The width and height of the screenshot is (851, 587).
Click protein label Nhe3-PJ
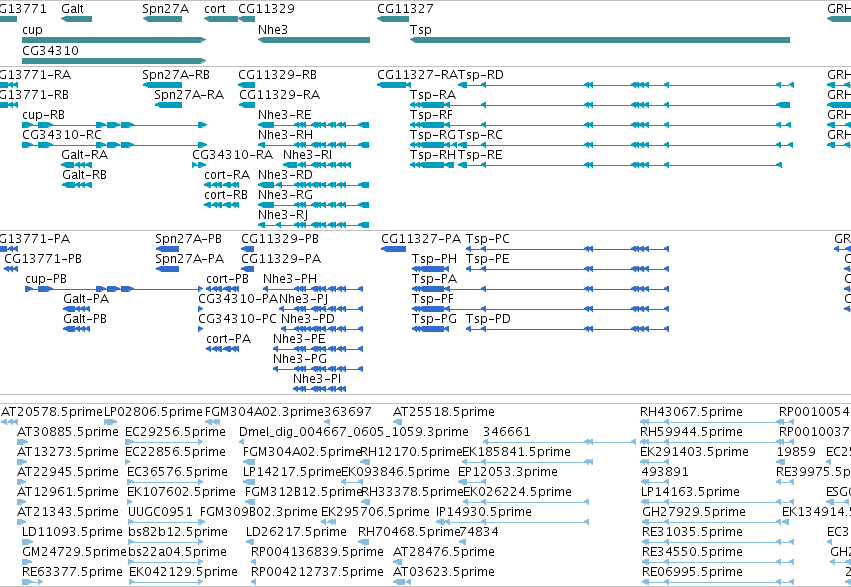(x=303, y=299)
